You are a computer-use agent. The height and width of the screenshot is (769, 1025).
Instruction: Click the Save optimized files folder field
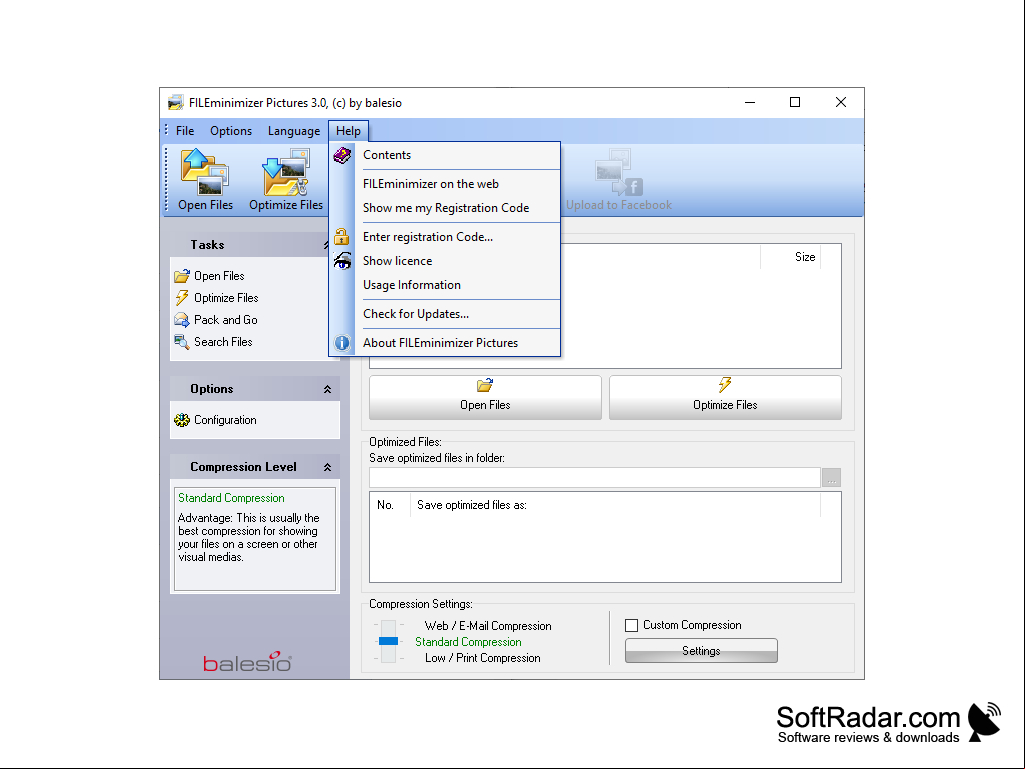(595, 477)
